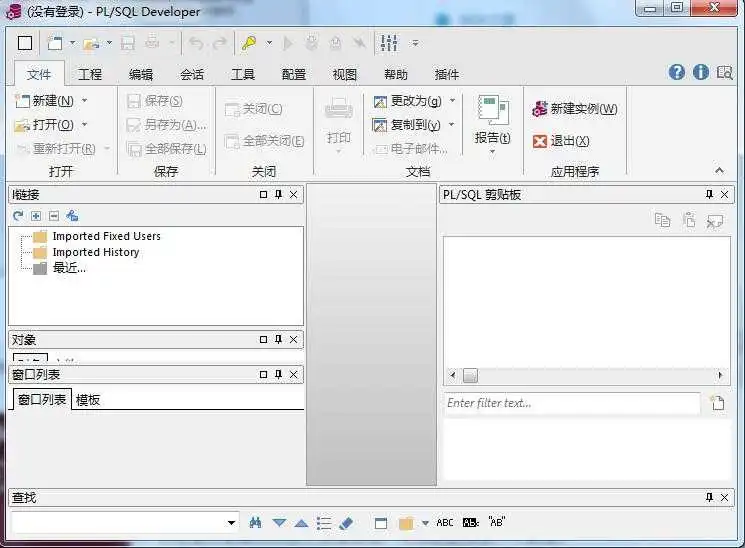Toggle the ABC case sensitive search option
745x548 pixels.
tap(445, 523)
